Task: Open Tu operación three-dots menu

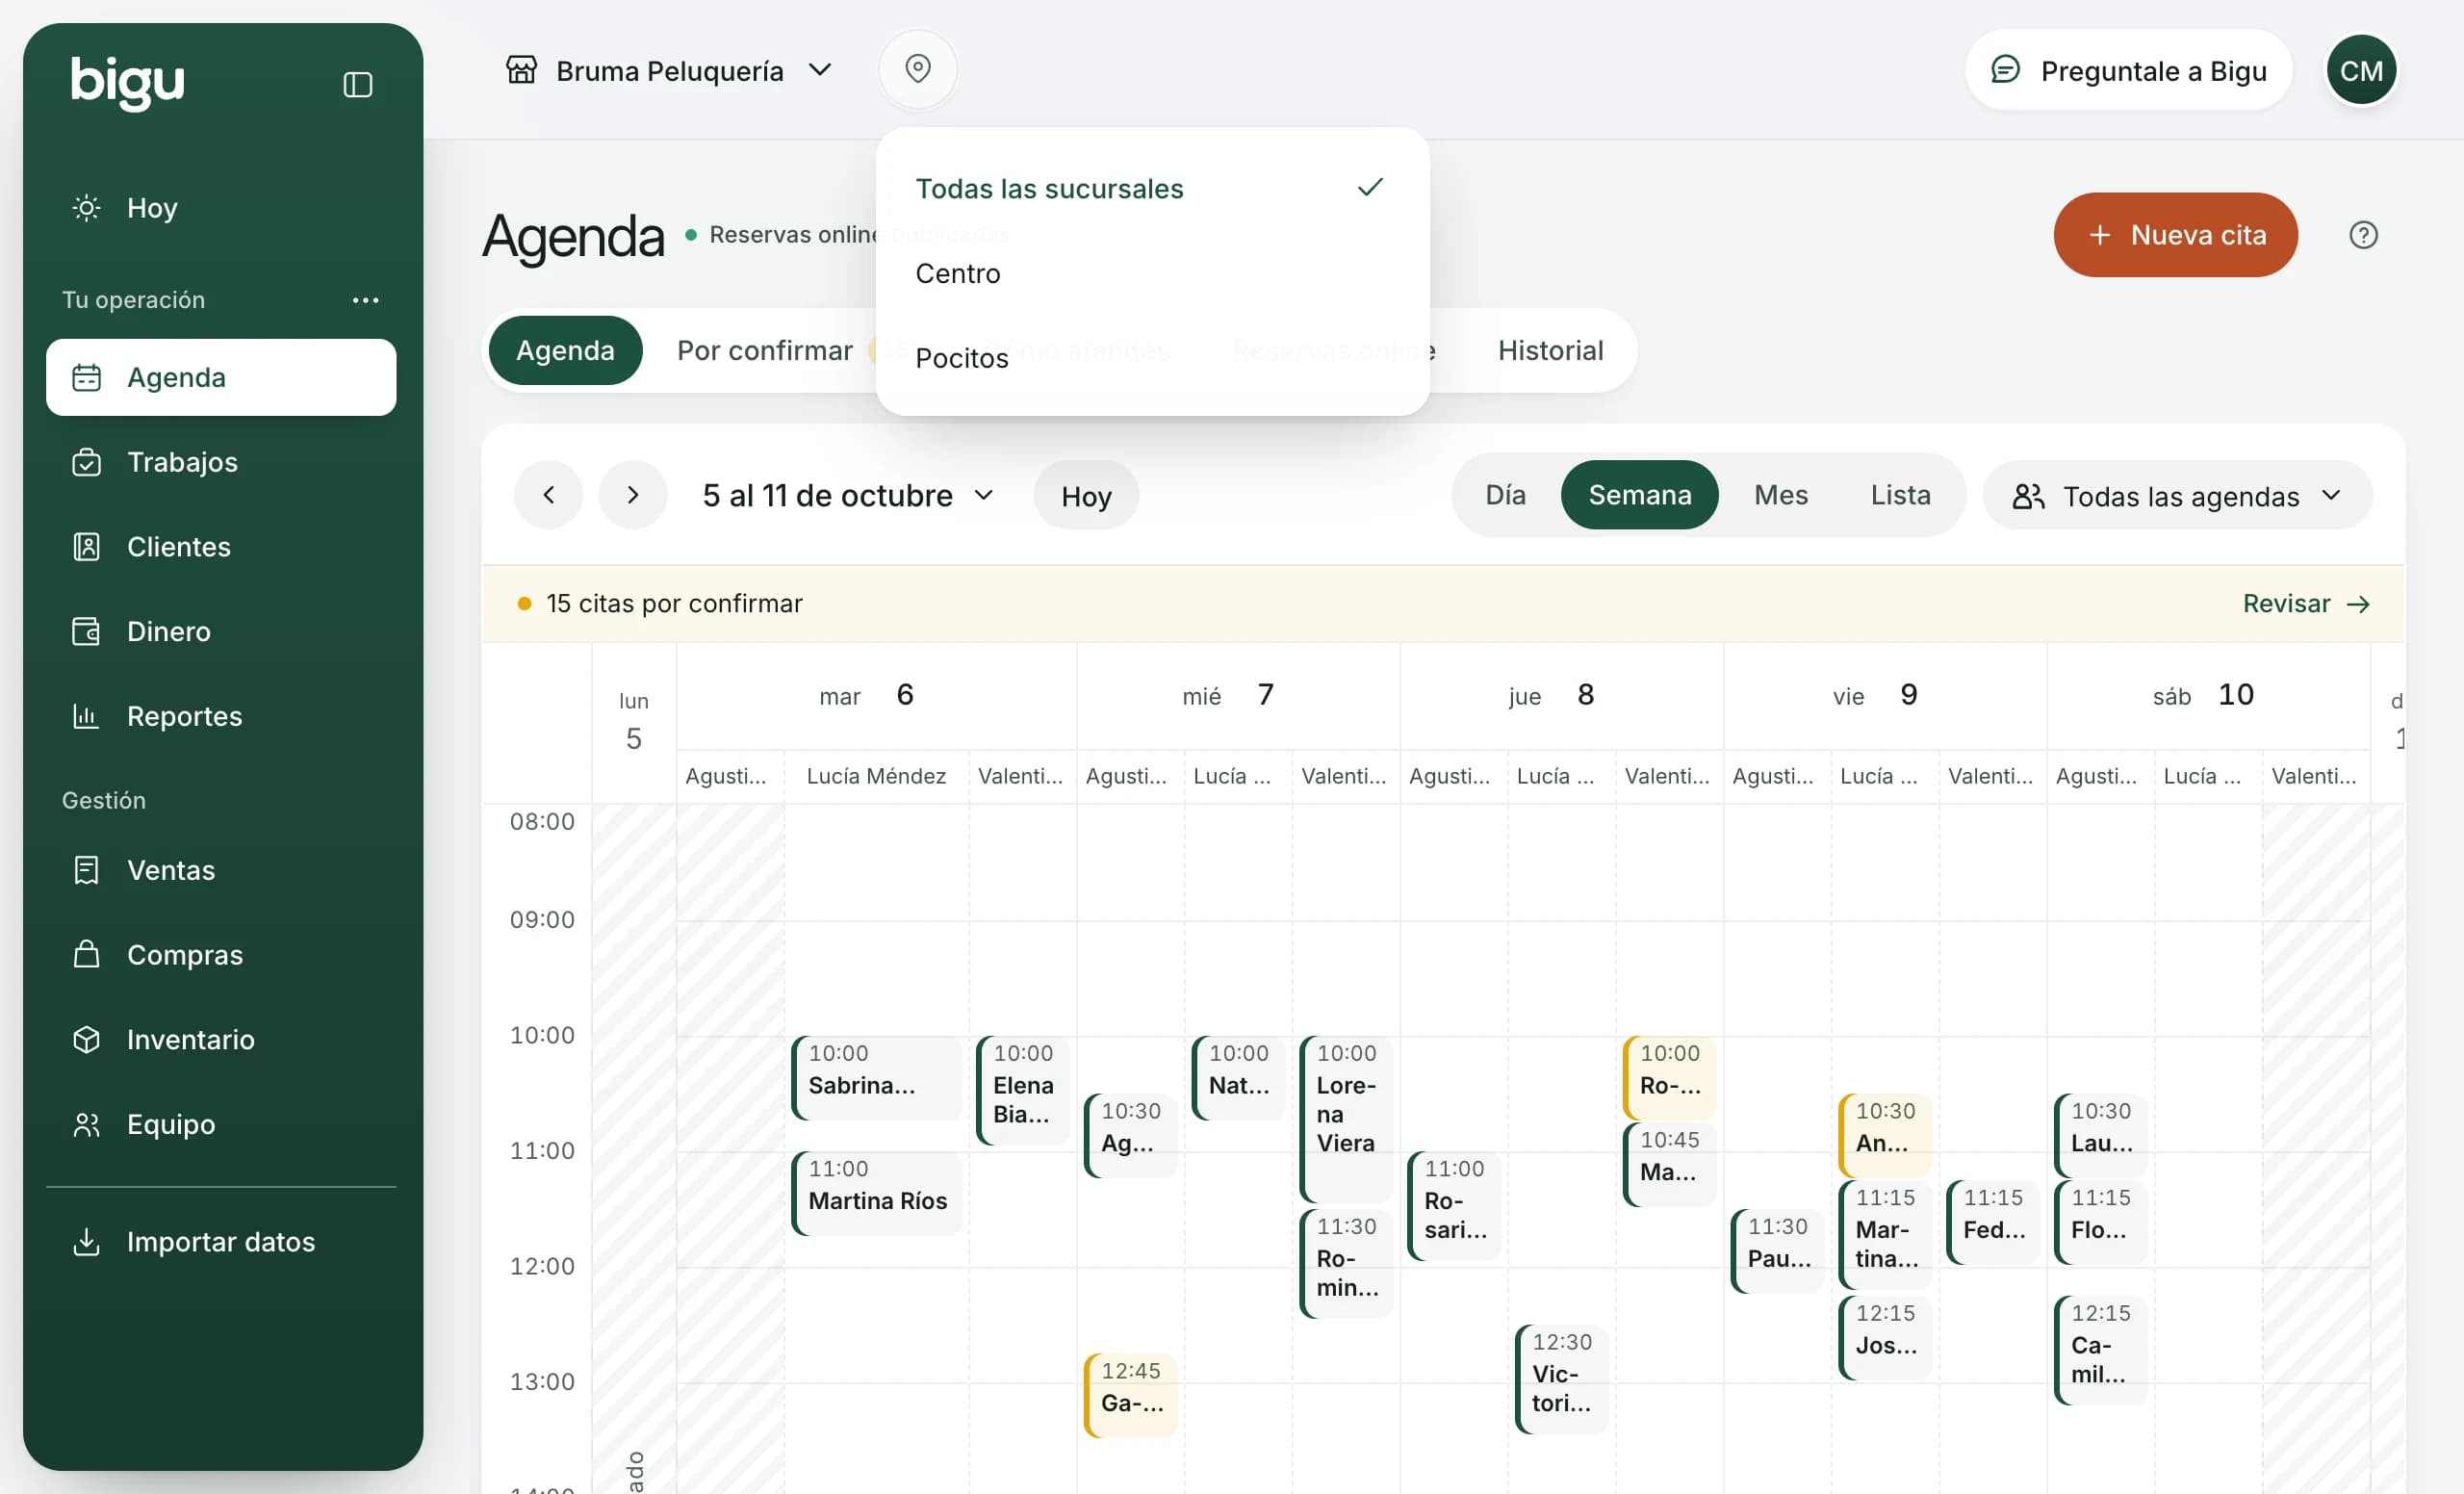Action: click(x=365, y=300)
